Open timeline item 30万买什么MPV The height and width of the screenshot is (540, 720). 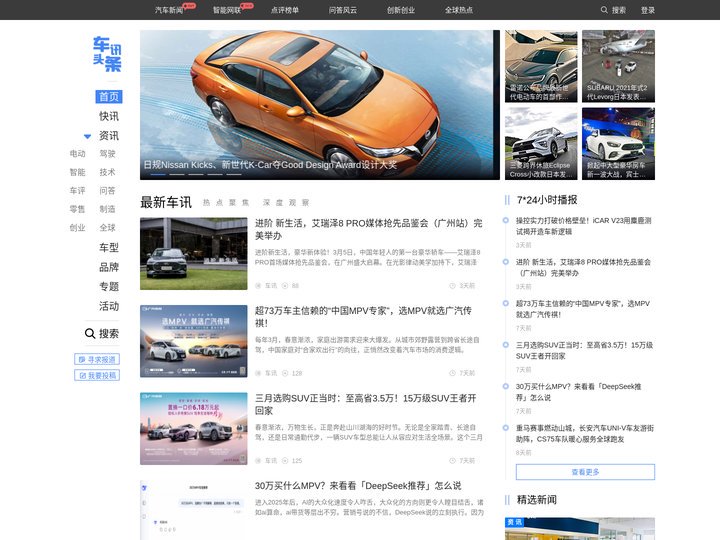tap(579, 392)
